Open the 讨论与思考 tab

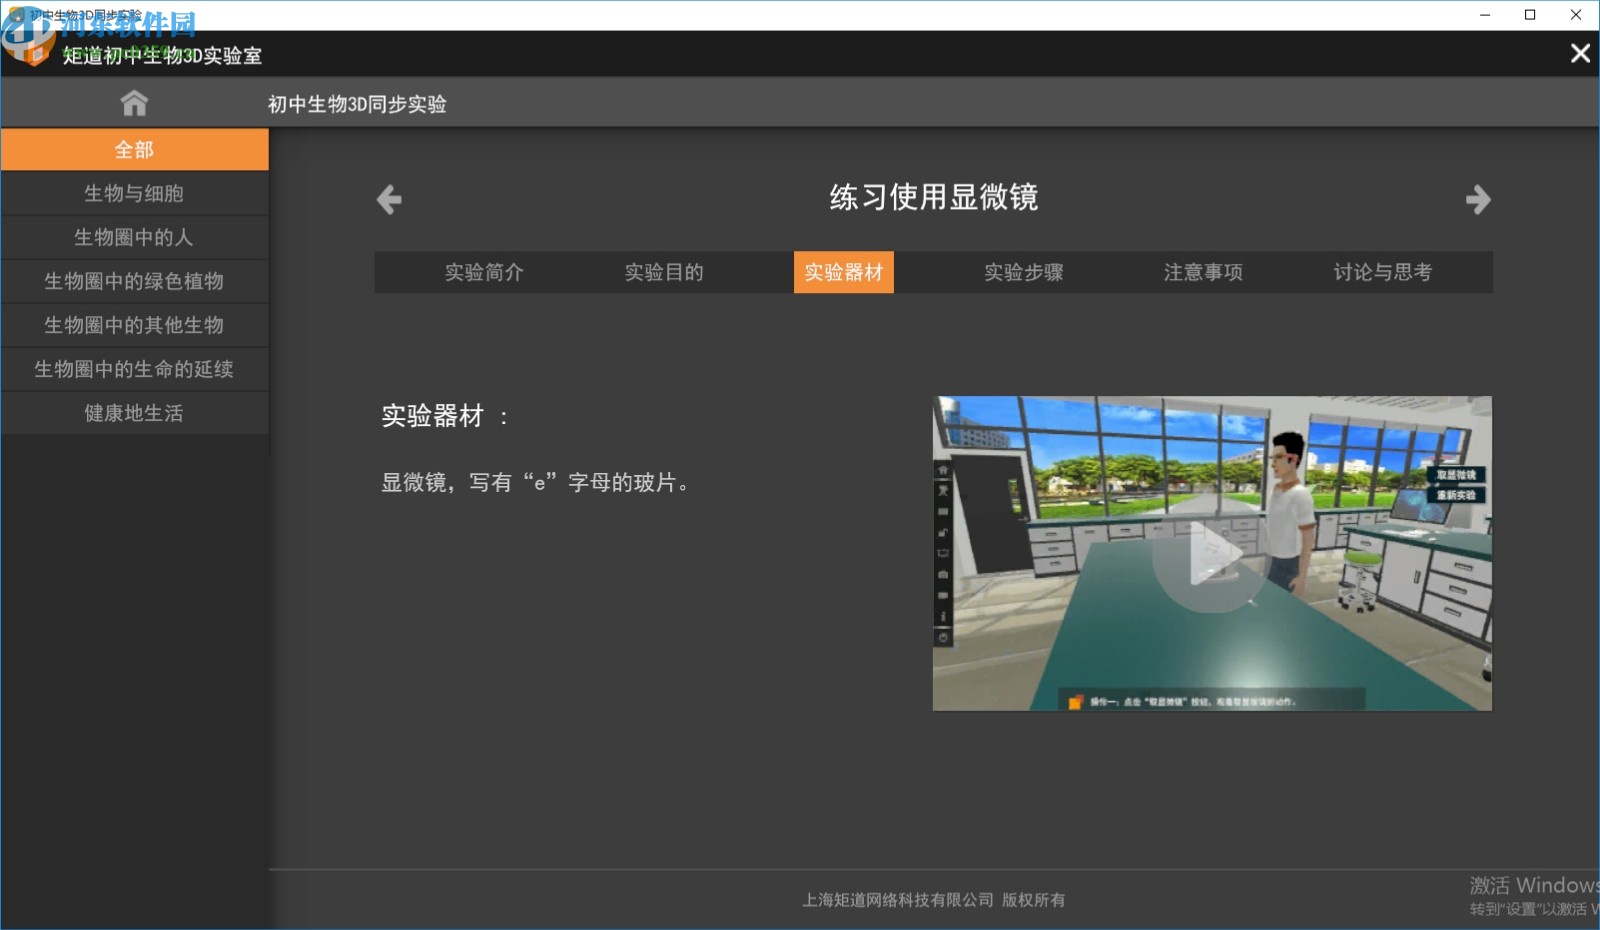click(1382, 273)
